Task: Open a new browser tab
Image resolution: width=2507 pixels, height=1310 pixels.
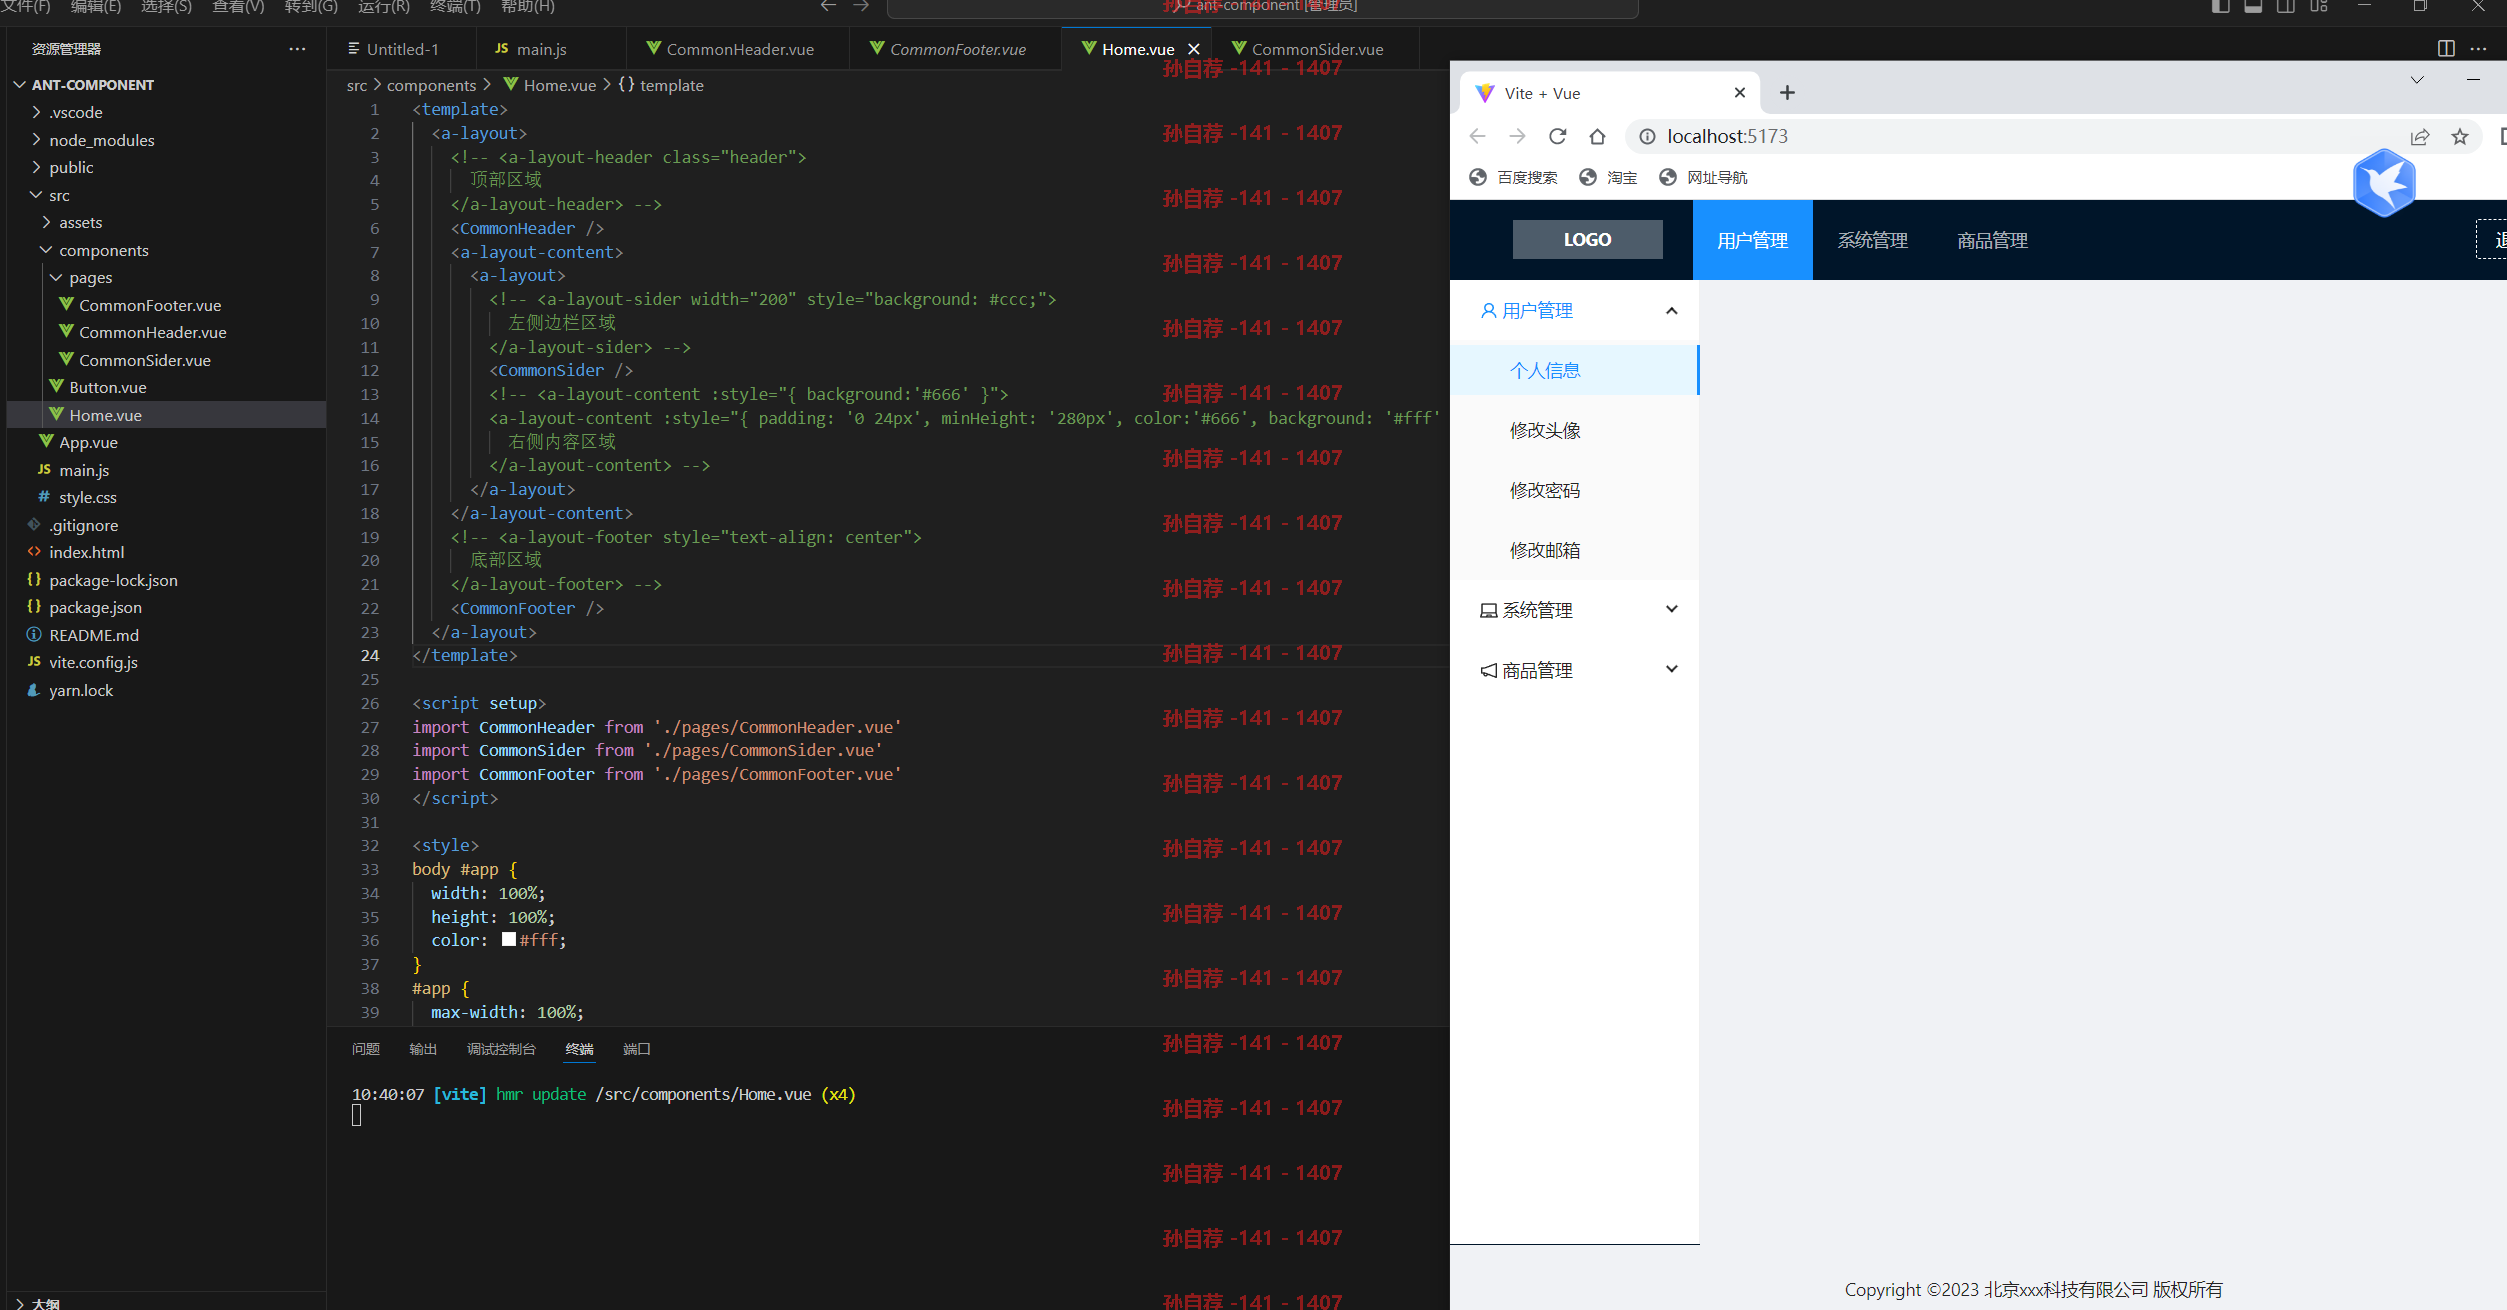Action: click(x=1787, y=93)
